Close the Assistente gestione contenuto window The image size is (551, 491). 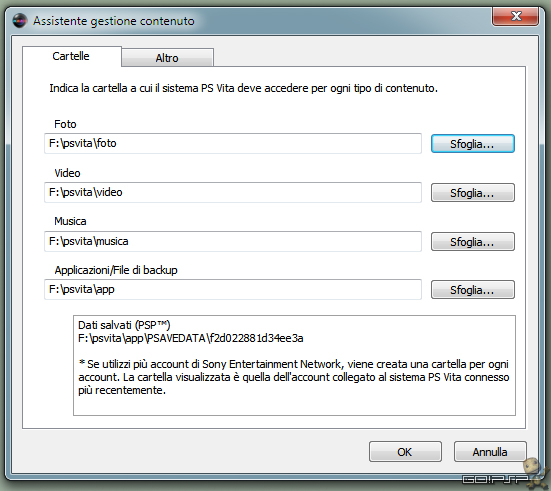pyautogui.click(x=516, y=16)
